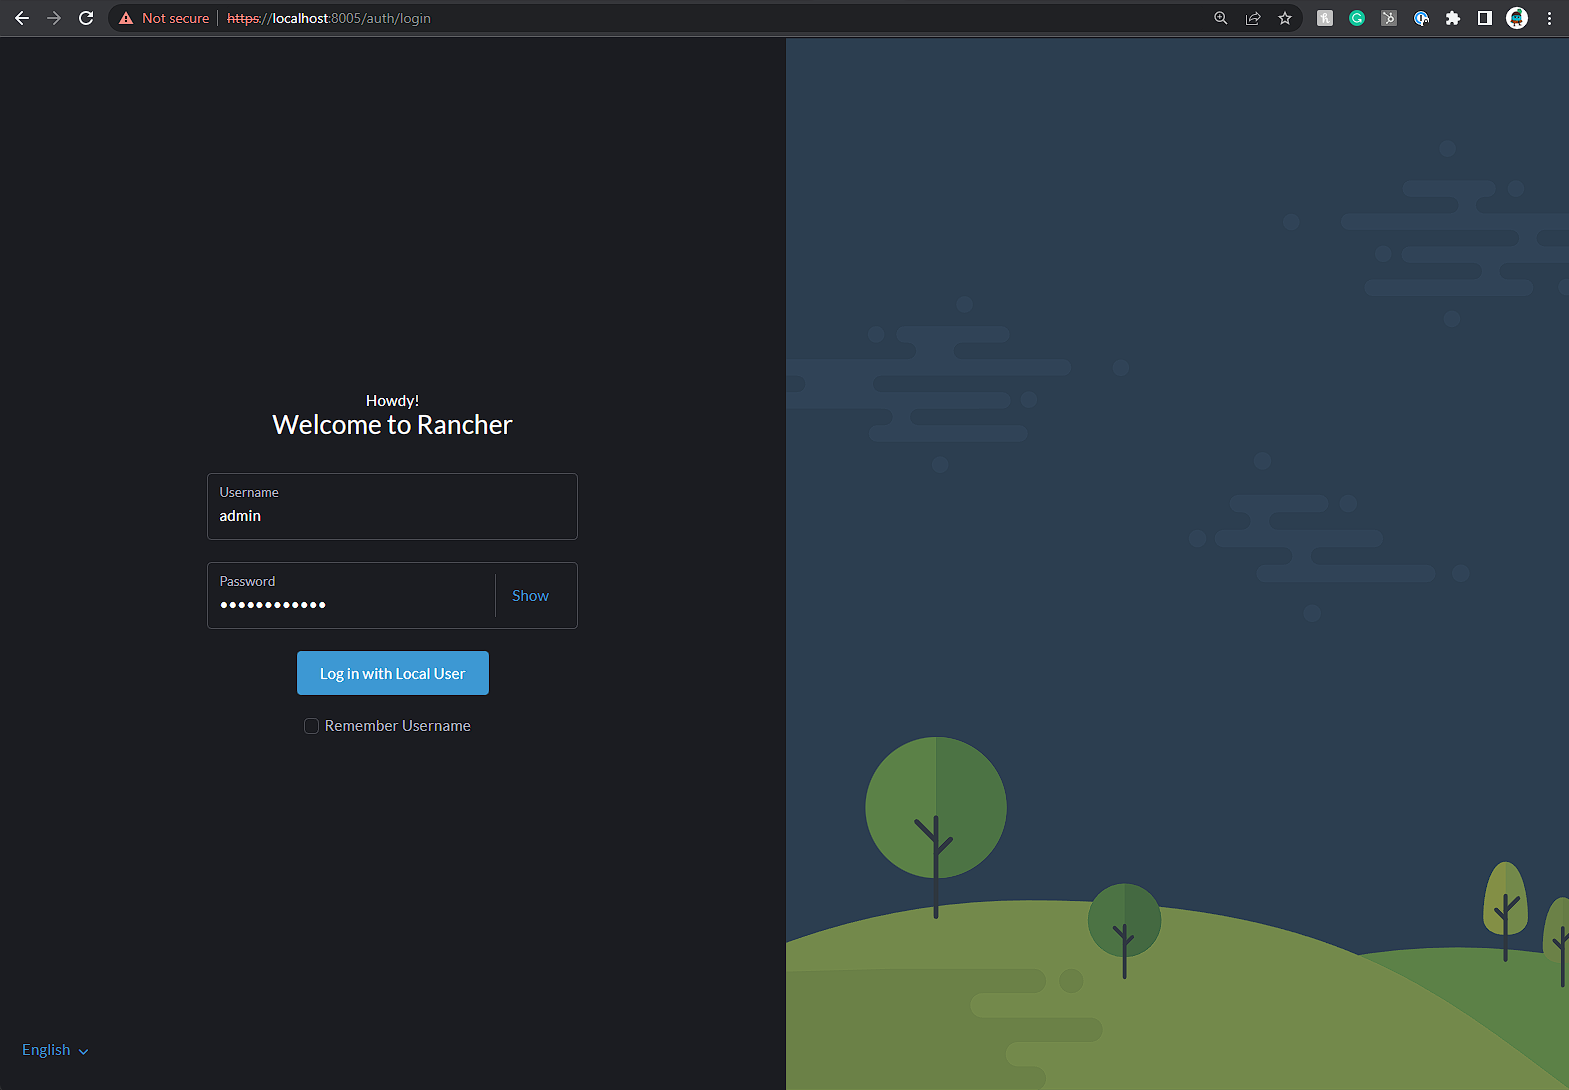The width and height of the screenshot is (1569, 1090).
Task: Open the zoom magnifier in address bar
Action: 1220,18
